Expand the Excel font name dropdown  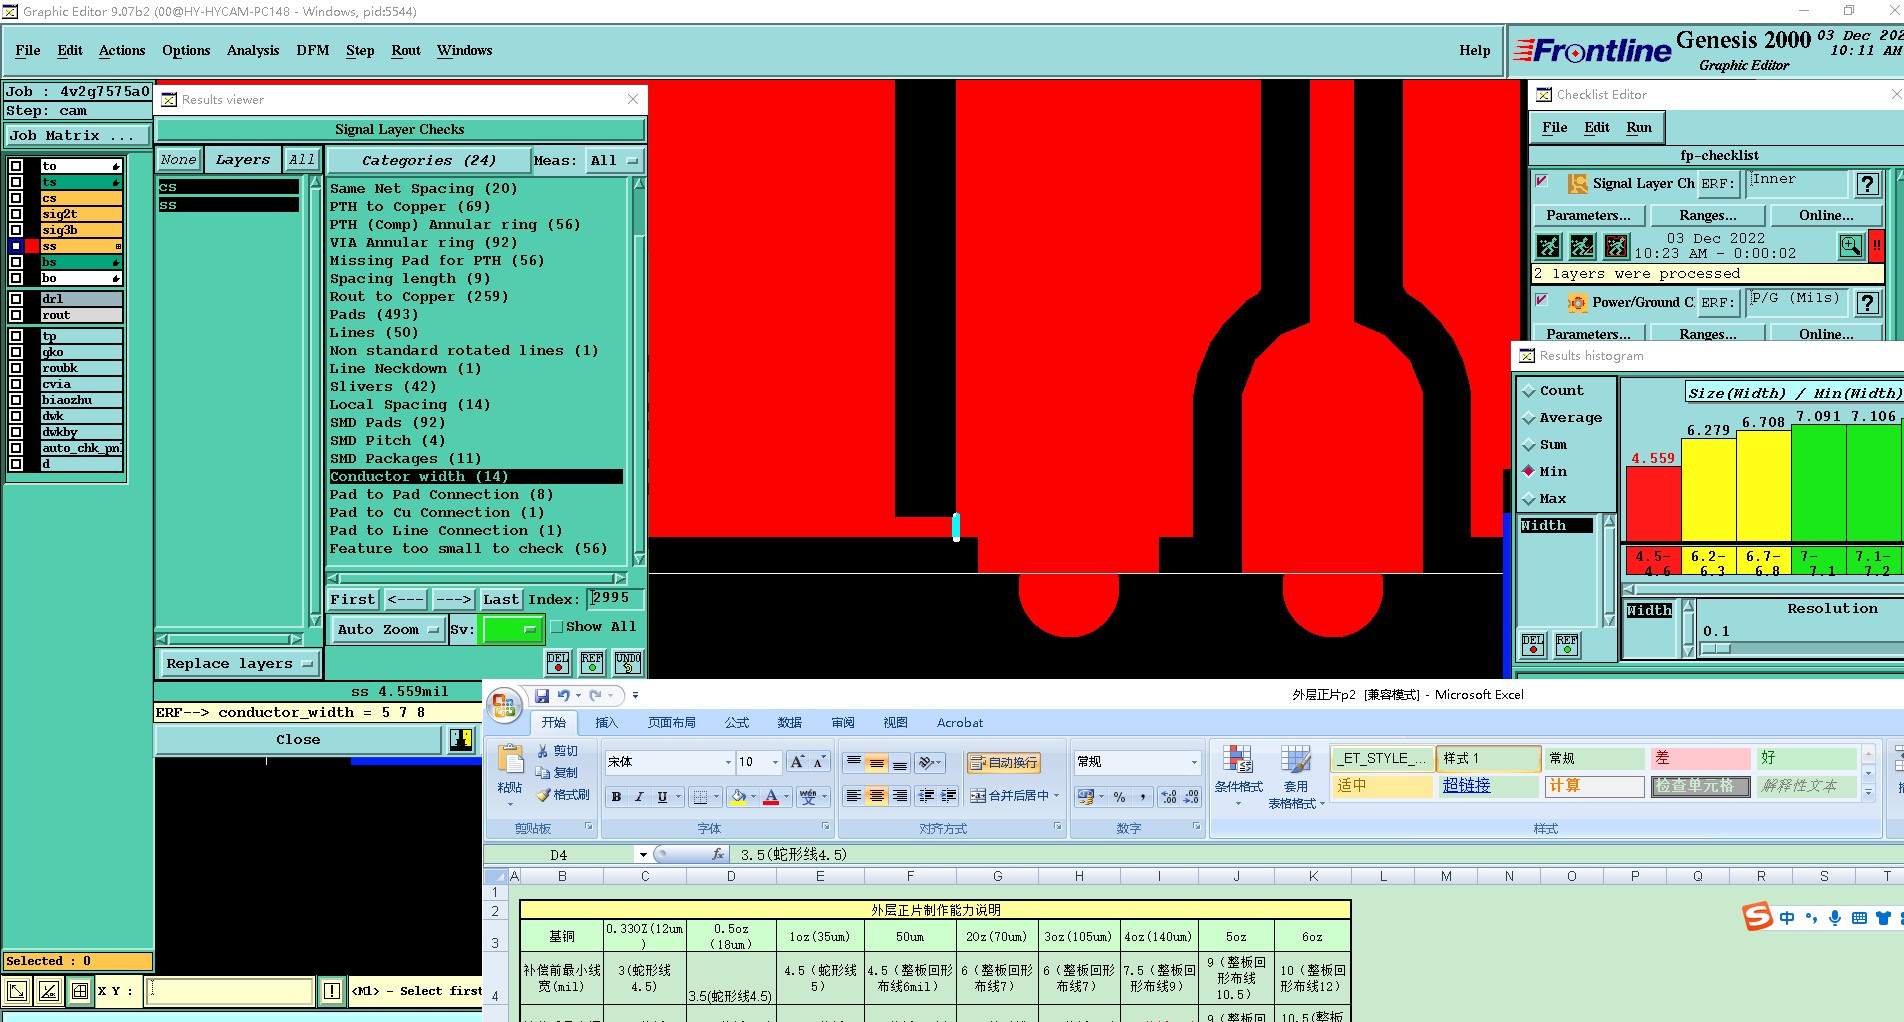coord(728,762)
